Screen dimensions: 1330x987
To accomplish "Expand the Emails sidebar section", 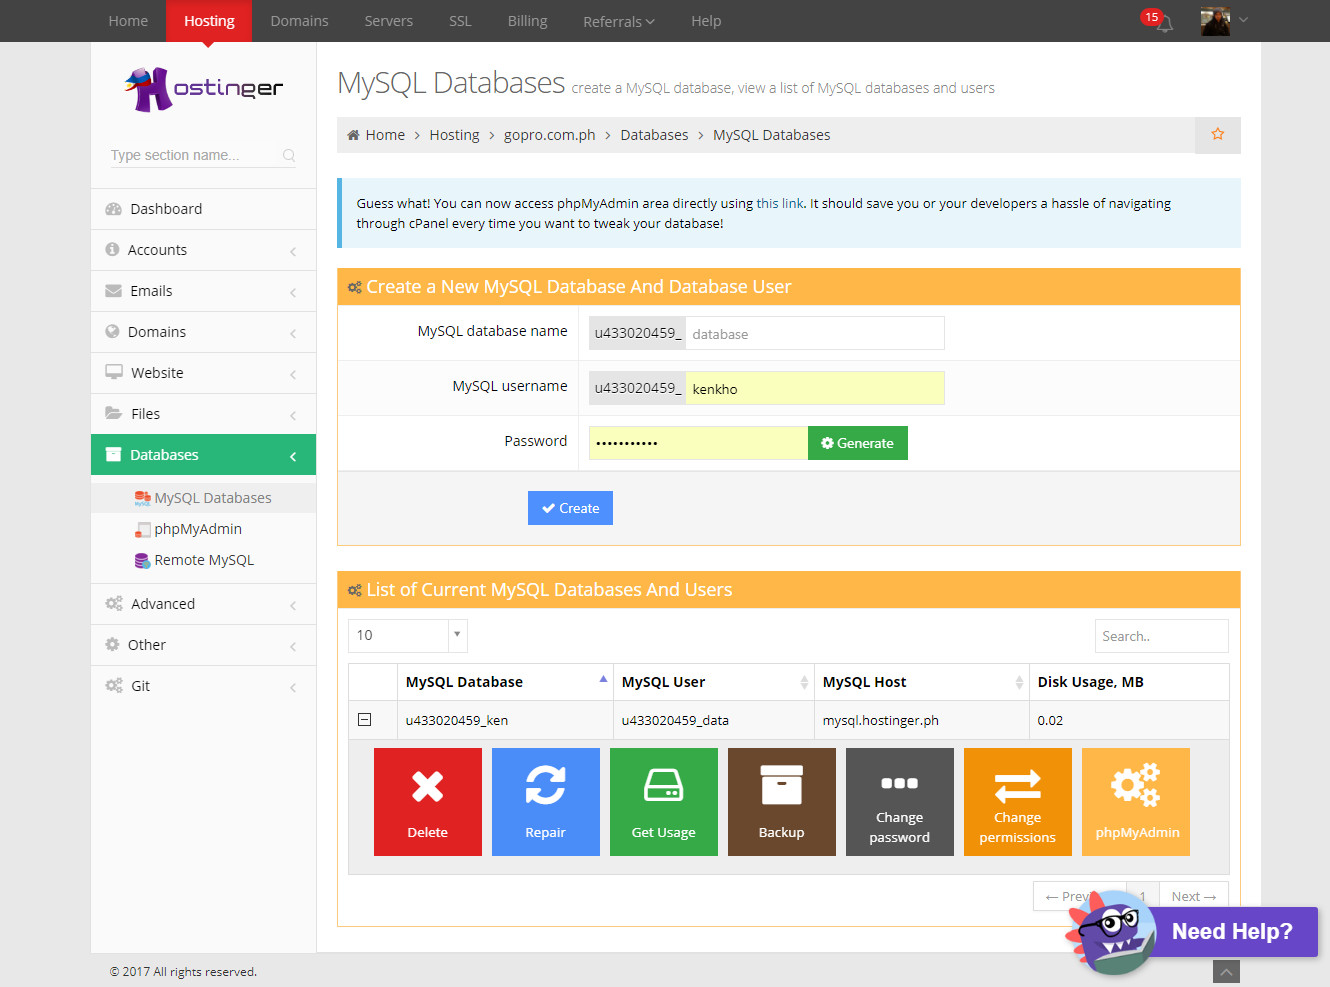I will [x=204, y=291].
